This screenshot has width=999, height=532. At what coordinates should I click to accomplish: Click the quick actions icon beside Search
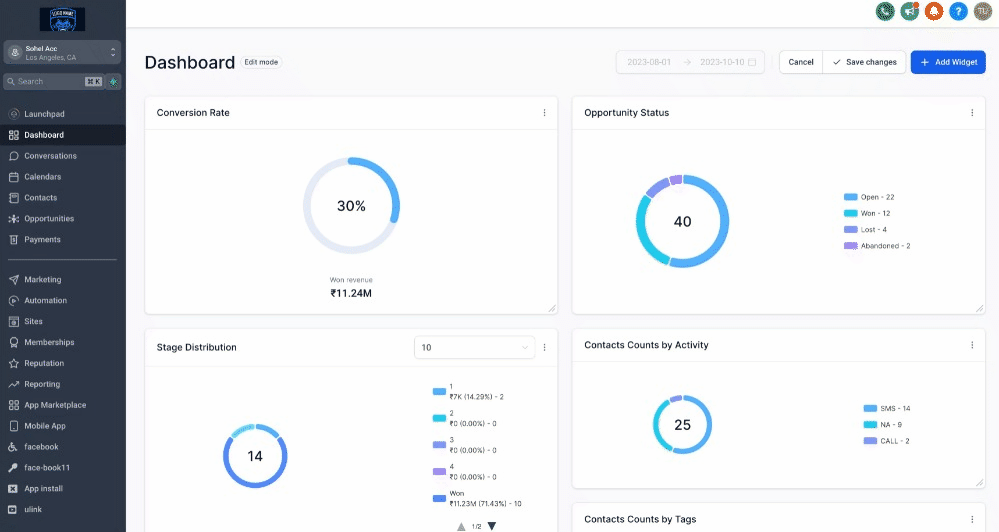(113, 81)
